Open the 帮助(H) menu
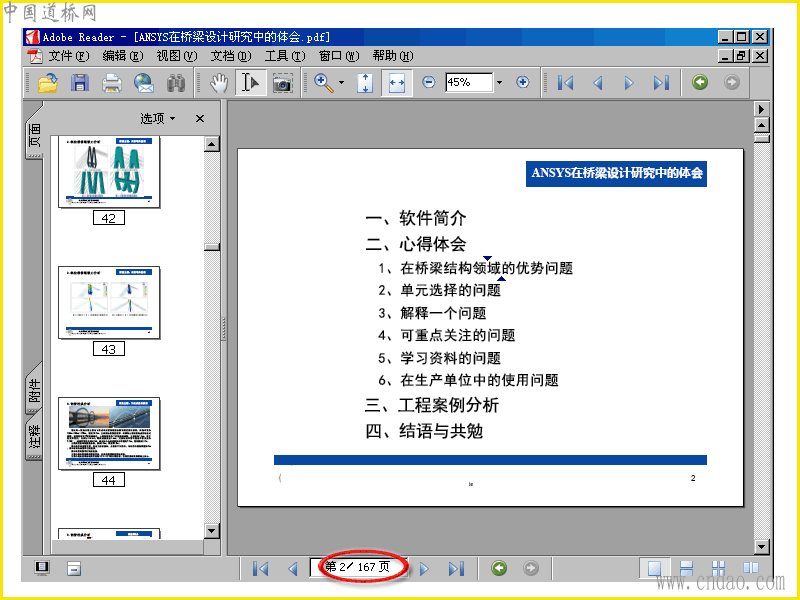The image size is (800, 600). tap(393, 56)
